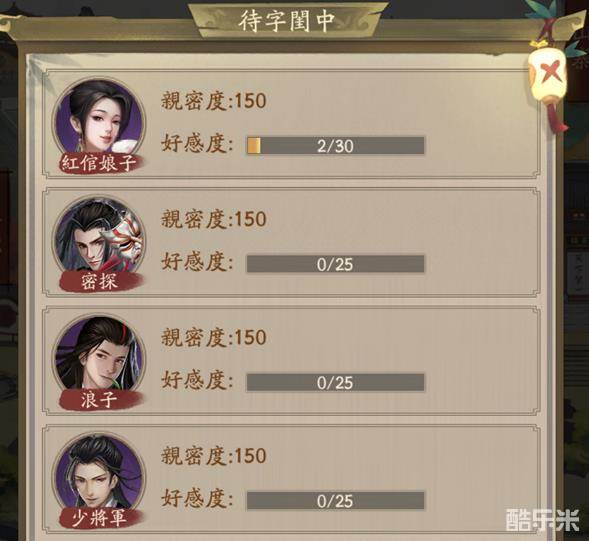Image resolution: width=589 pixels, height=541 pixels.
Task: Click the 酷乐米 watermark logo
Action: coord(542,520)
